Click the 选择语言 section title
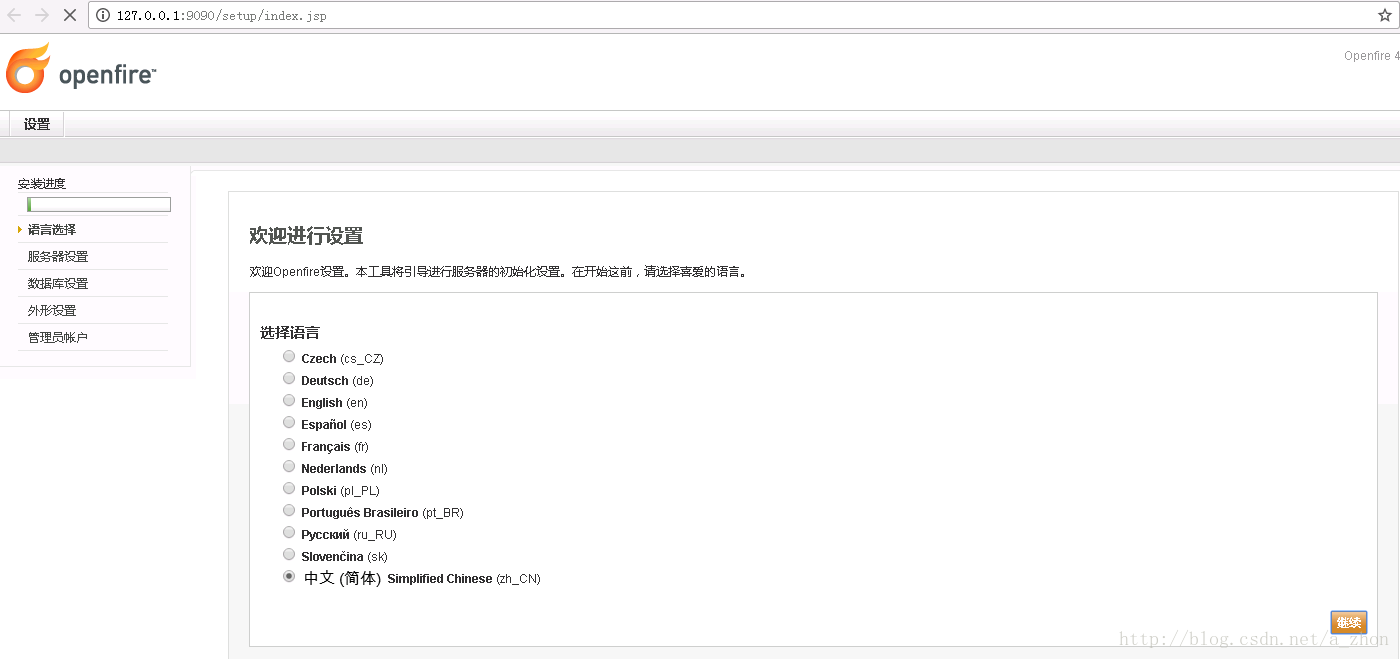 pos(290,333)
